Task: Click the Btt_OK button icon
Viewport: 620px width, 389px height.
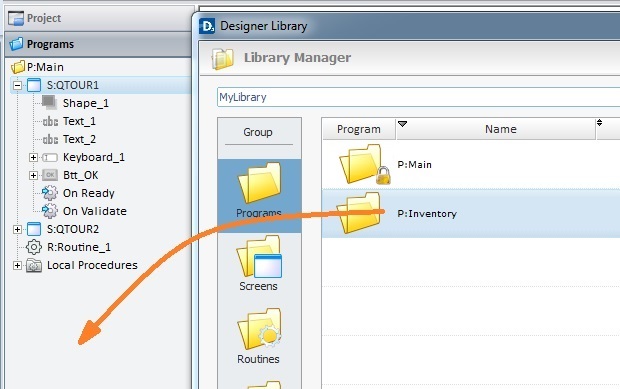Action: (50, 175)
